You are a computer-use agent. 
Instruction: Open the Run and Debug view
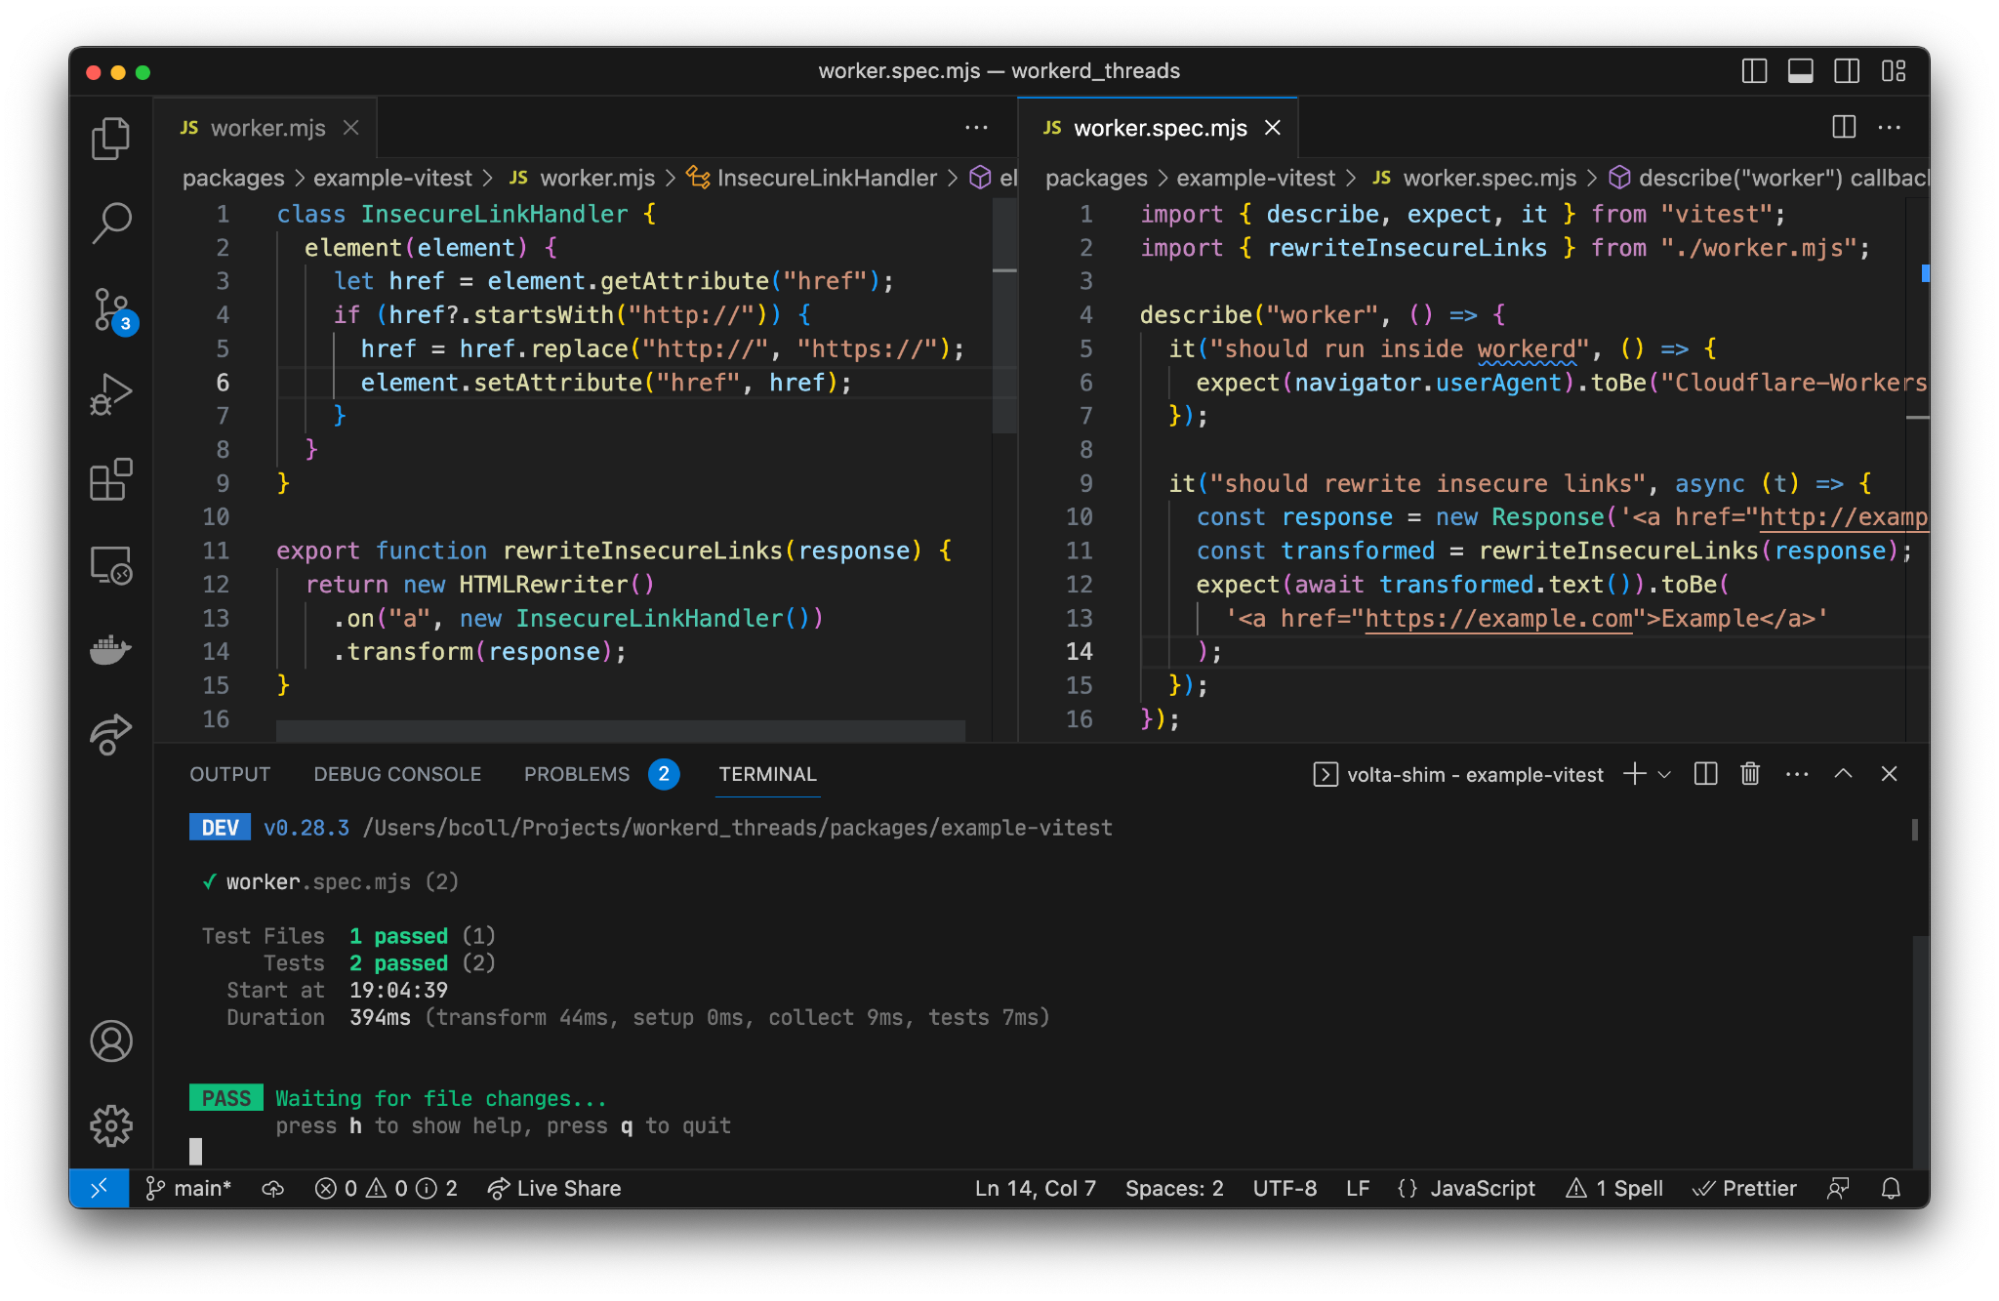(x=110, y=394)
